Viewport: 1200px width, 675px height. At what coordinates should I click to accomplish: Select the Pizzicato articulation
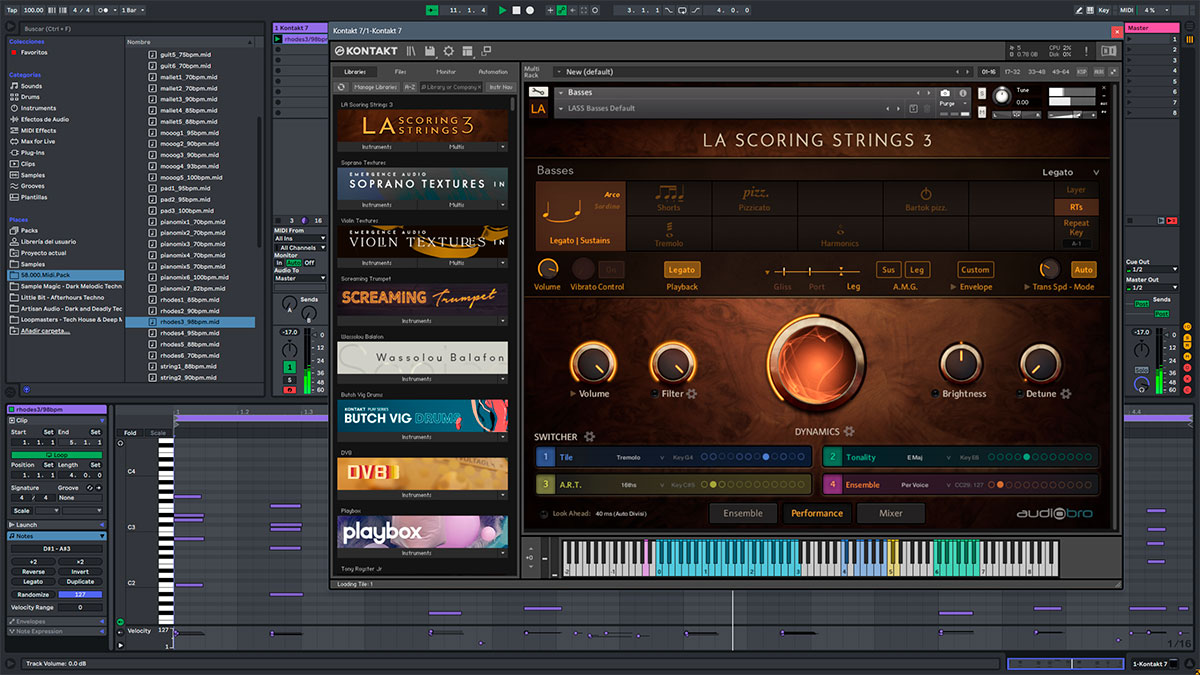pos(755,197)
